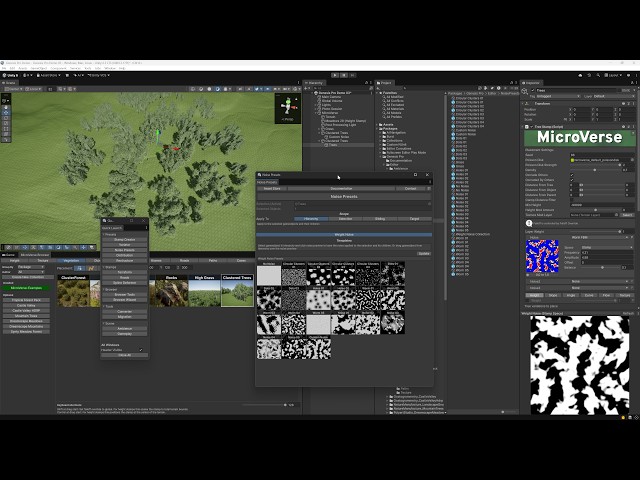Open the Layer dropdown showing Default
Viewport: 640px width, 480px height.
click(613, 96)
